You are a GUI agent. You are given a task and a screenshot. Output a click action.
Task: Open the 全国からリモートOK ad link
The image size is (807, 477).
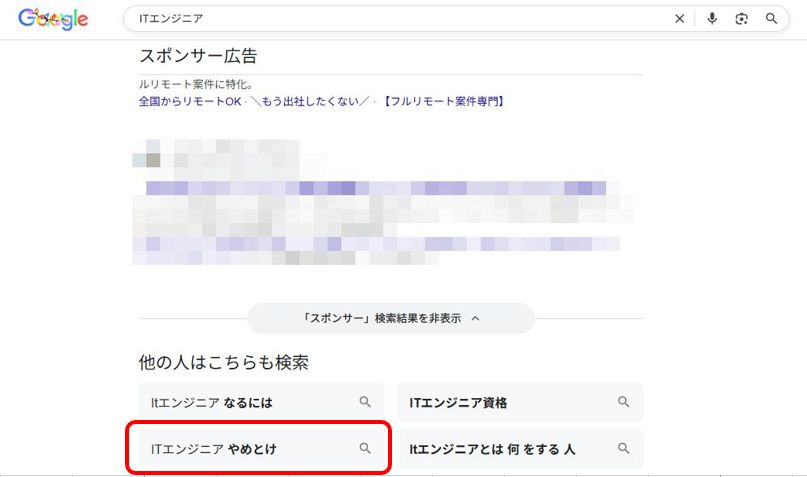click(190, 101)
